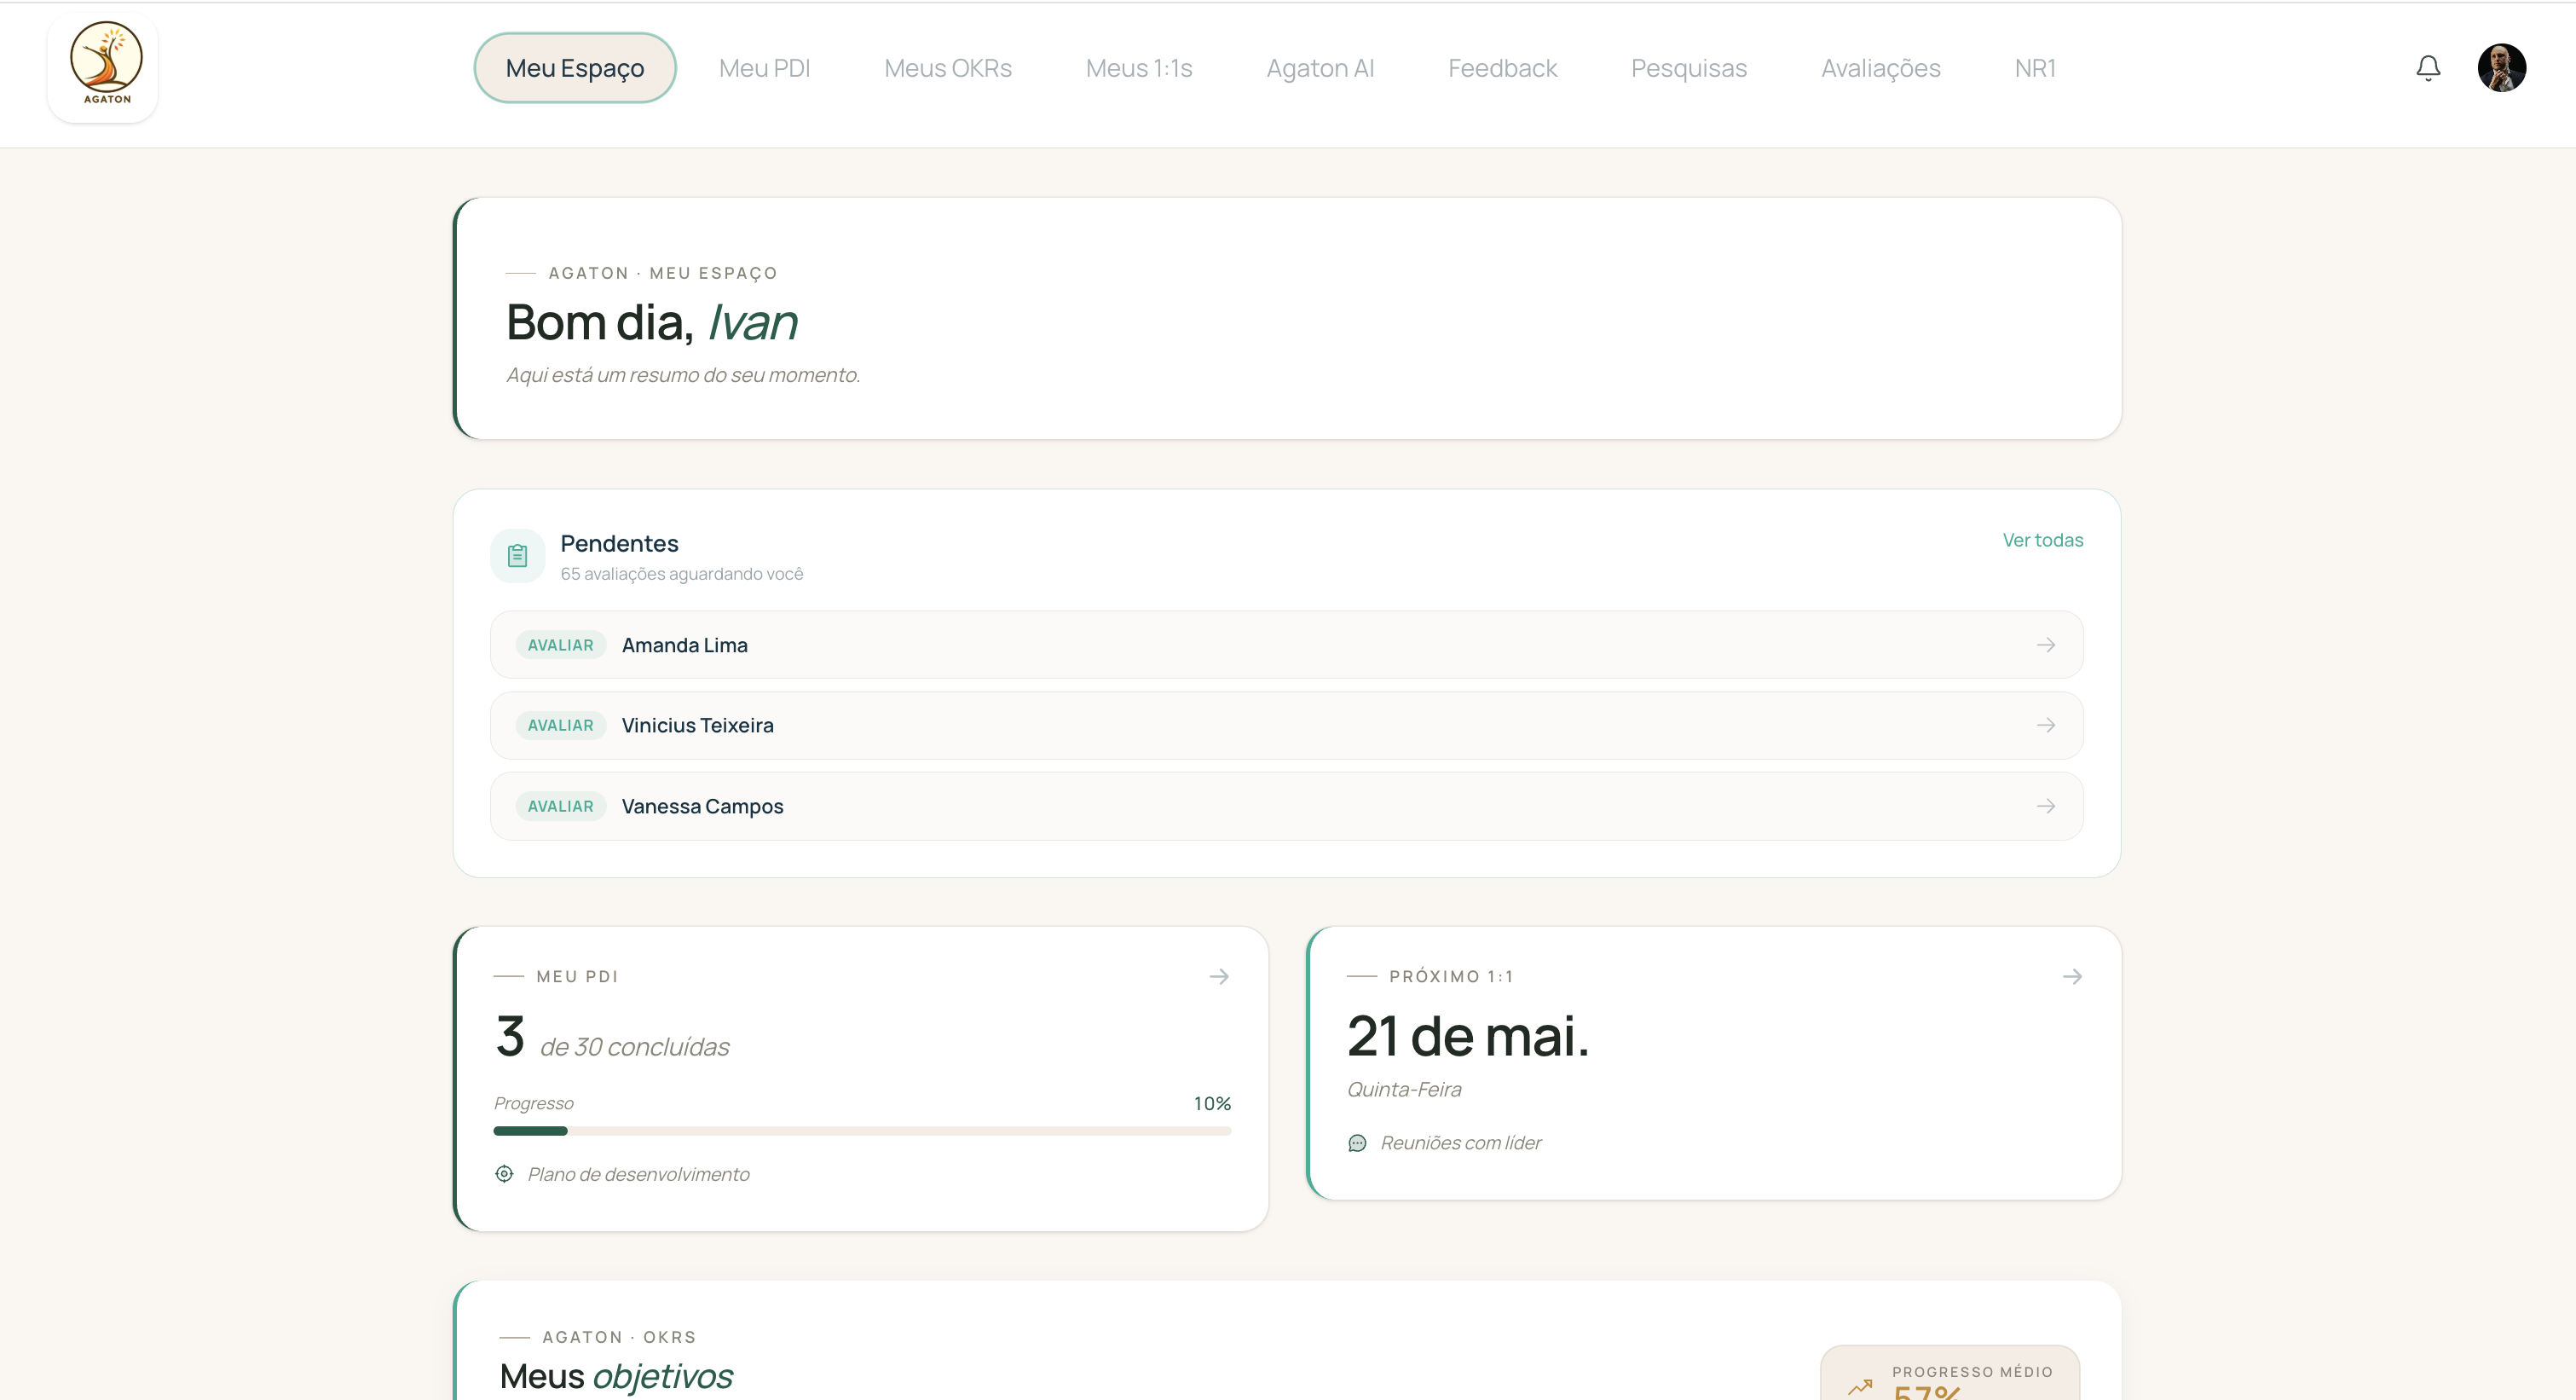This screenshot has height=1400, width=2576.
Task: Click the Quinta-Feira label
Action: pos(1404,1089)
